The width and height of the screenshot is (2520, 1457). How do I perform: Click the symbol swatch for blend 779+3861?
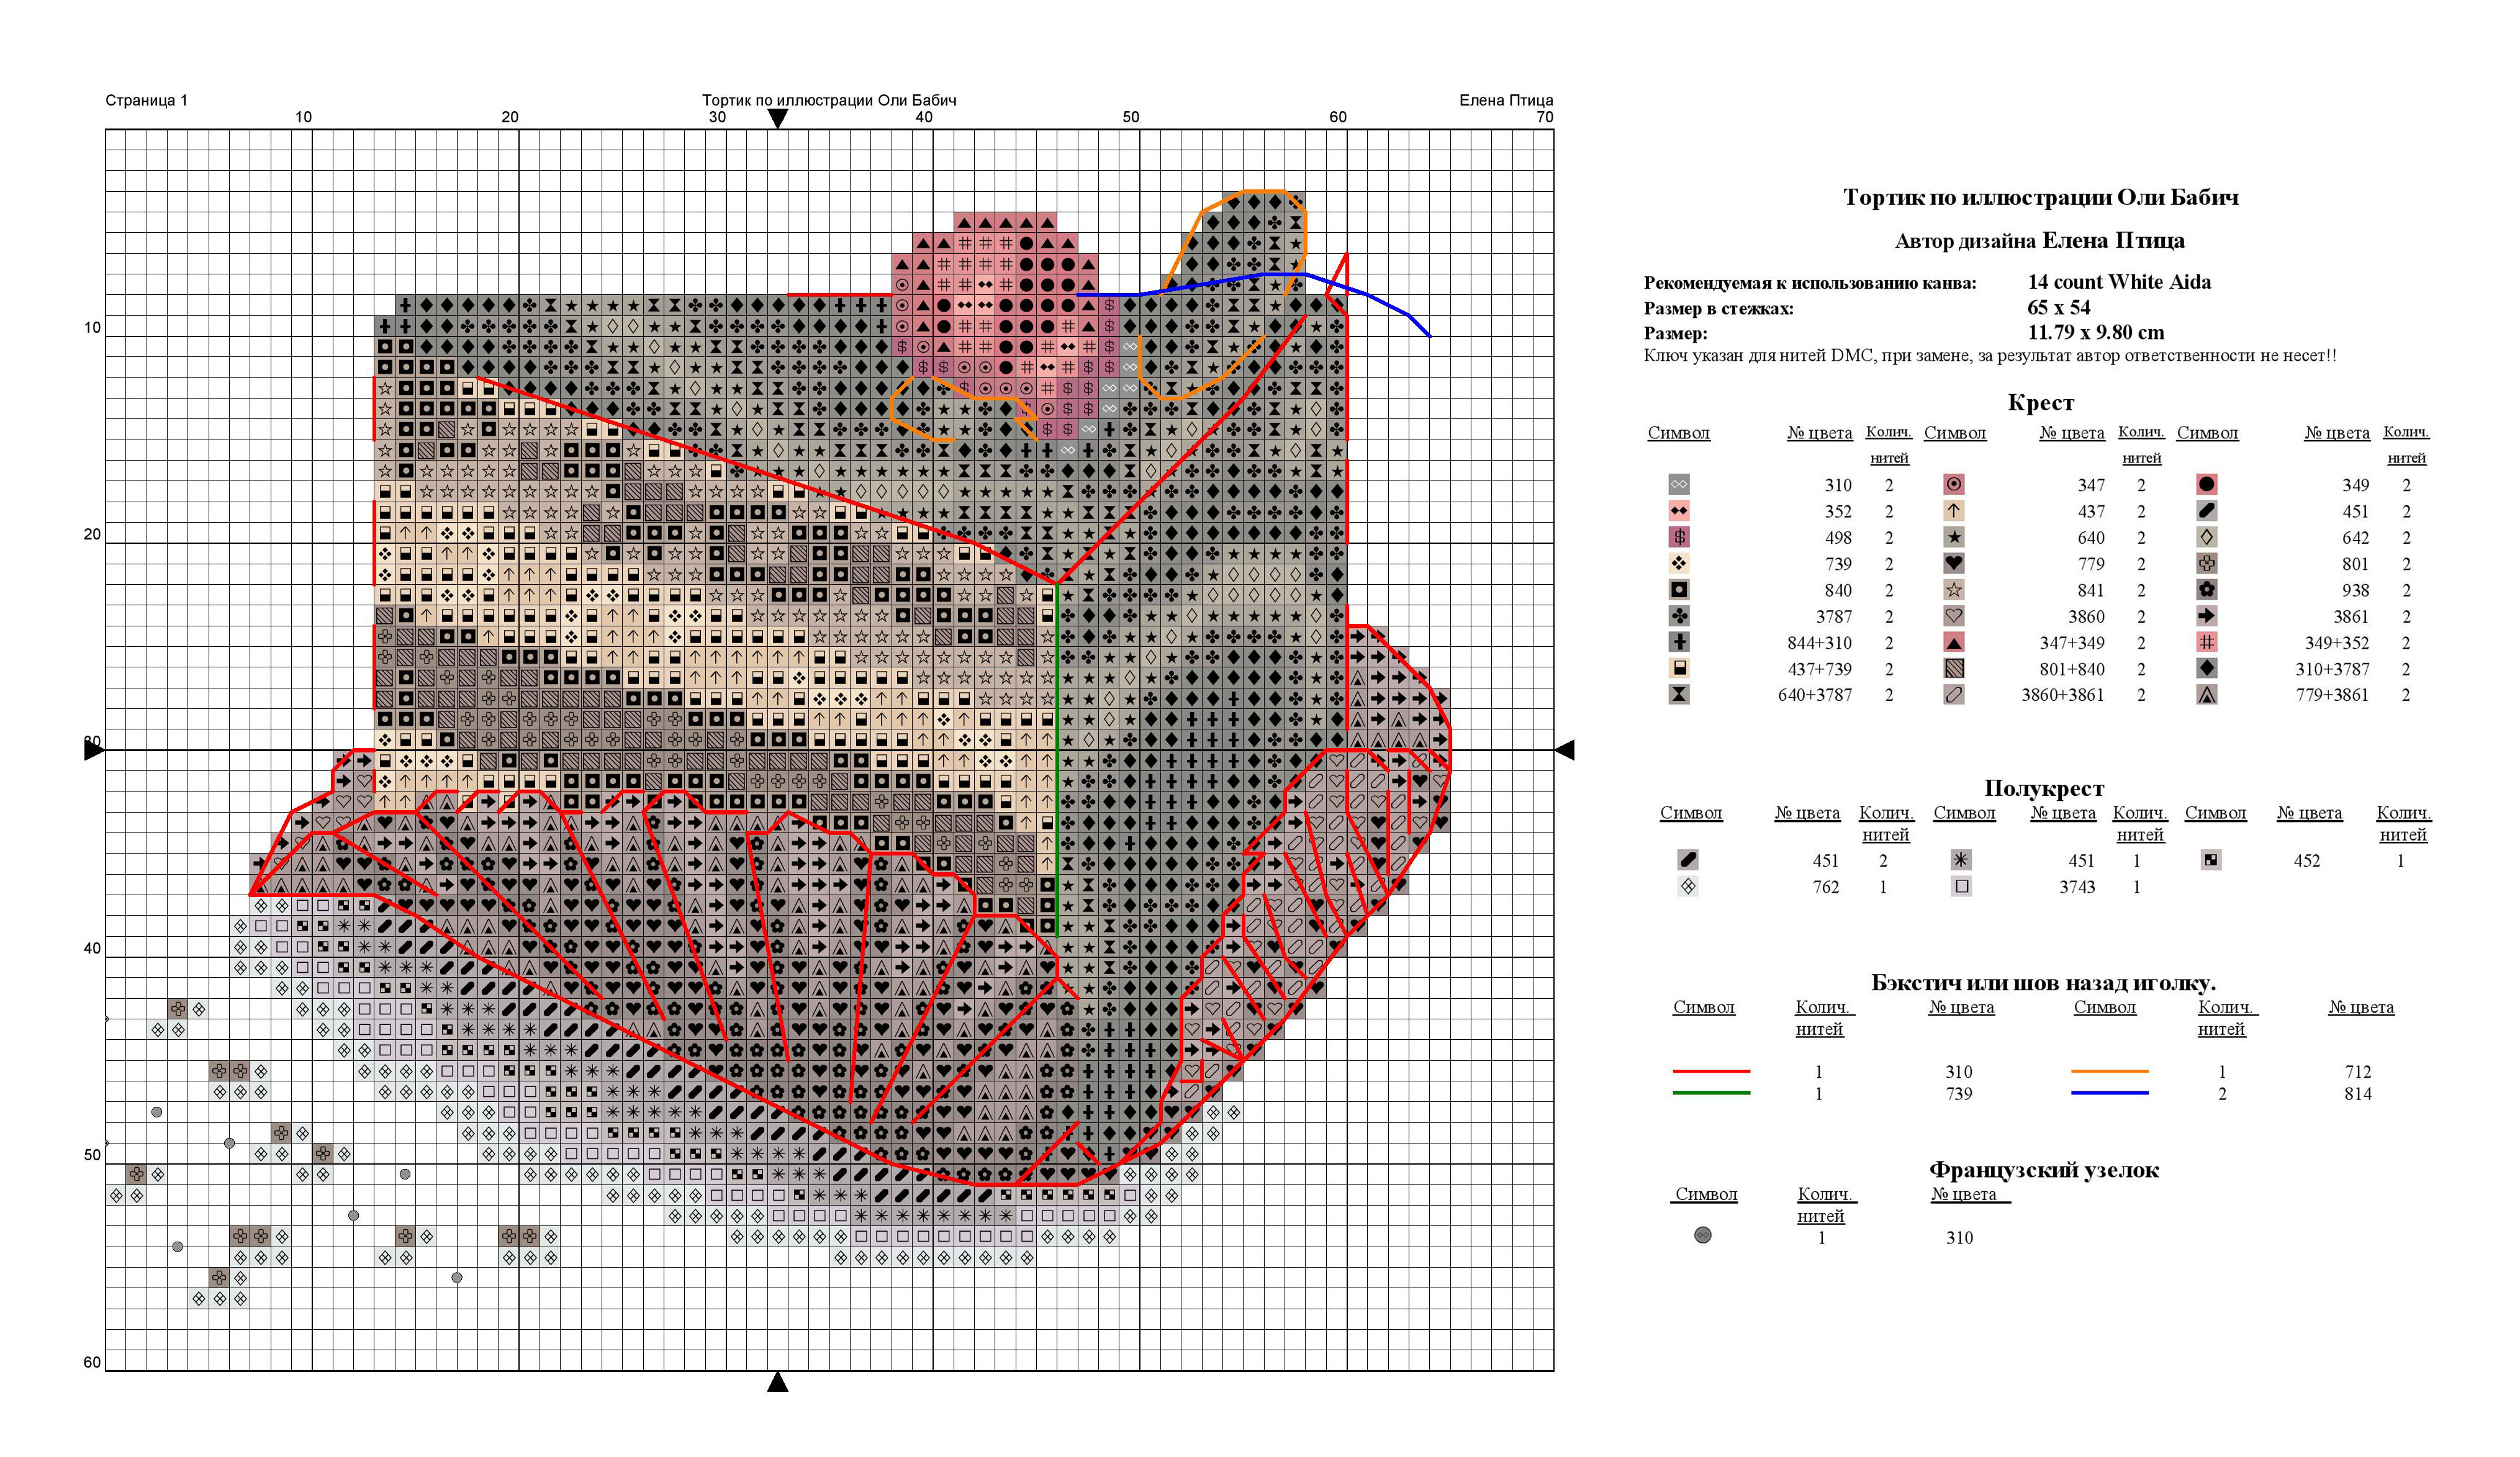click(2206, 694)
